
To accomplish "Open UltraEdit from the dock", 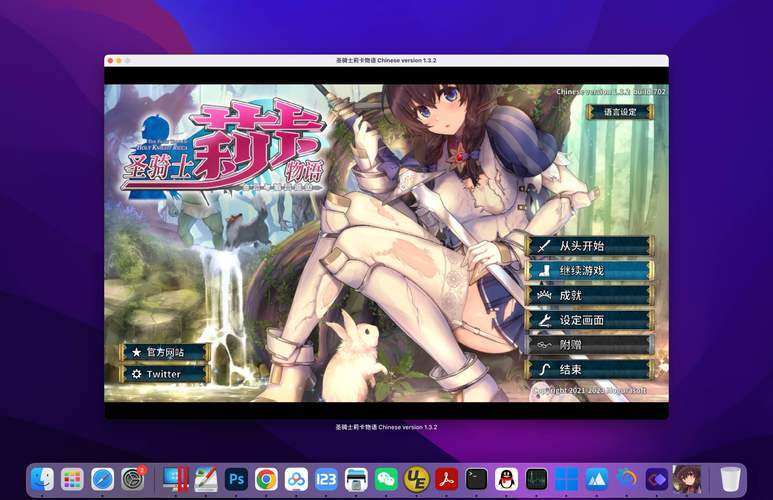I will pyautogui.click(x=416, y=479).
